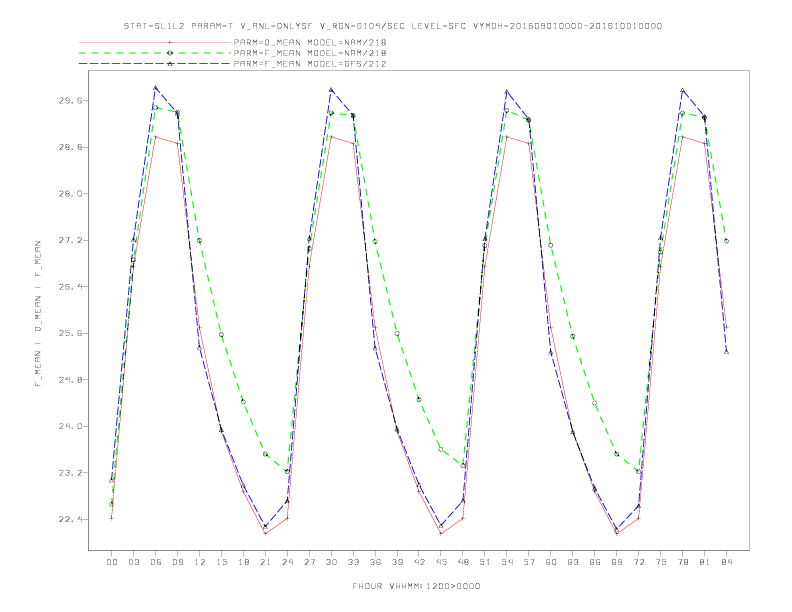Click the chart title starting 'STAT=SL1L2 PARAM=T'
The image size is (792, 612).
click(x=393, y=26)
